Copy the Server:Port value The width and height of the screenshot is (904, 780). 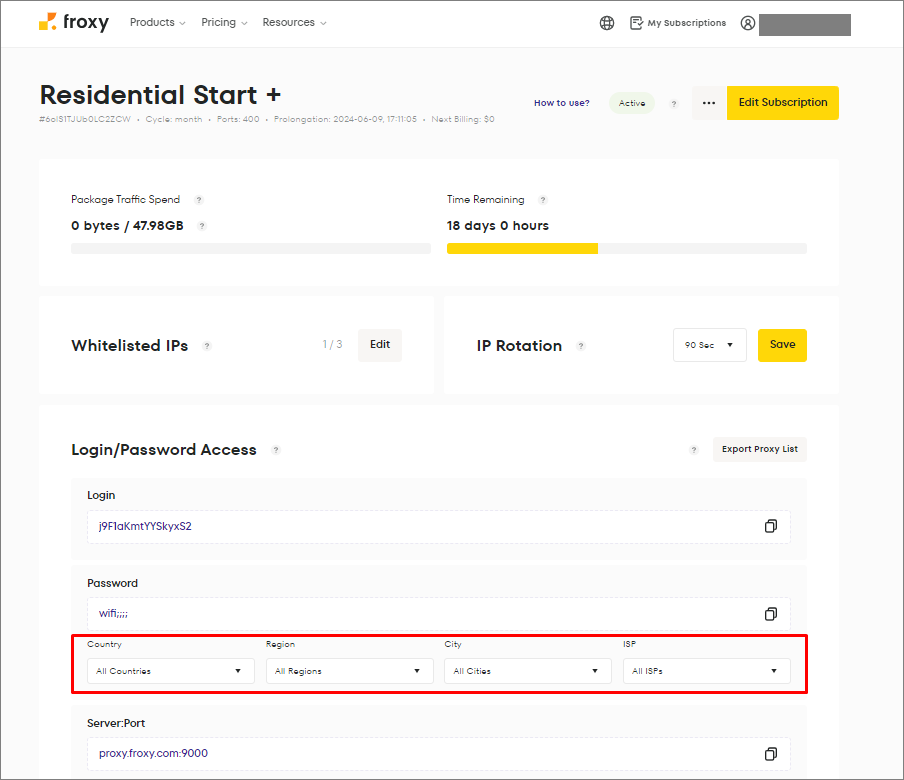tap(770, 753)
